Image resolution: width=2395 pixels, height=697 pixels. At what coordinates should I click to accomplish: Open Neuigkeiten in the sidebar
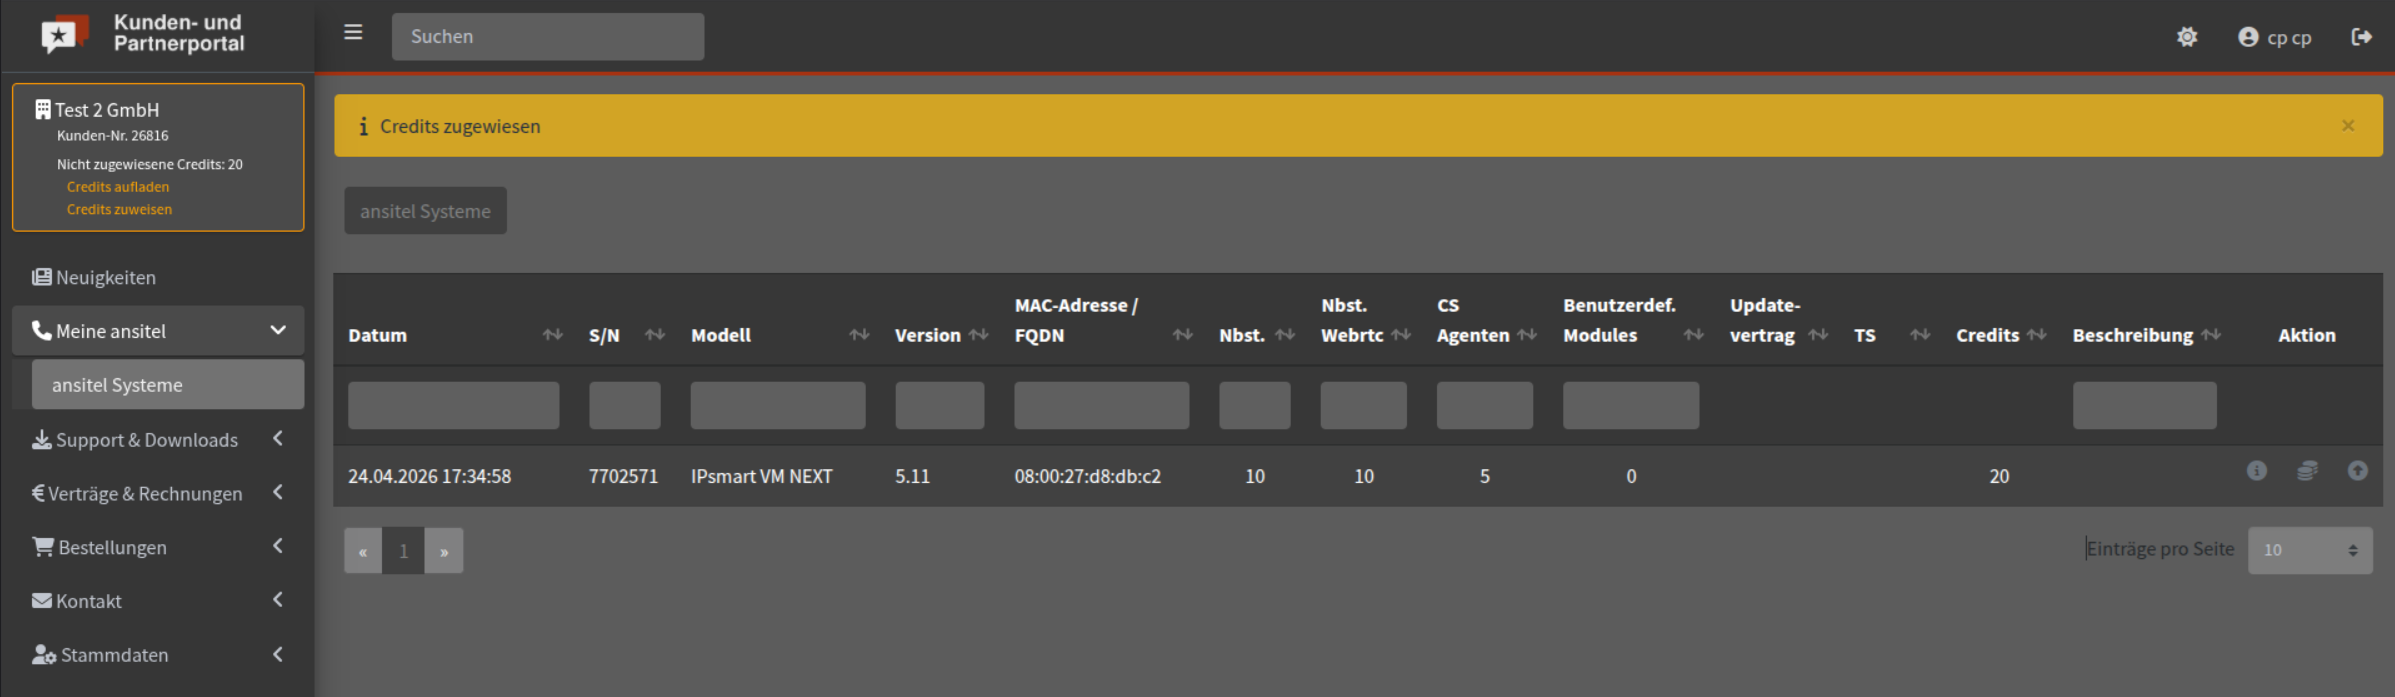tap(158, 277)
